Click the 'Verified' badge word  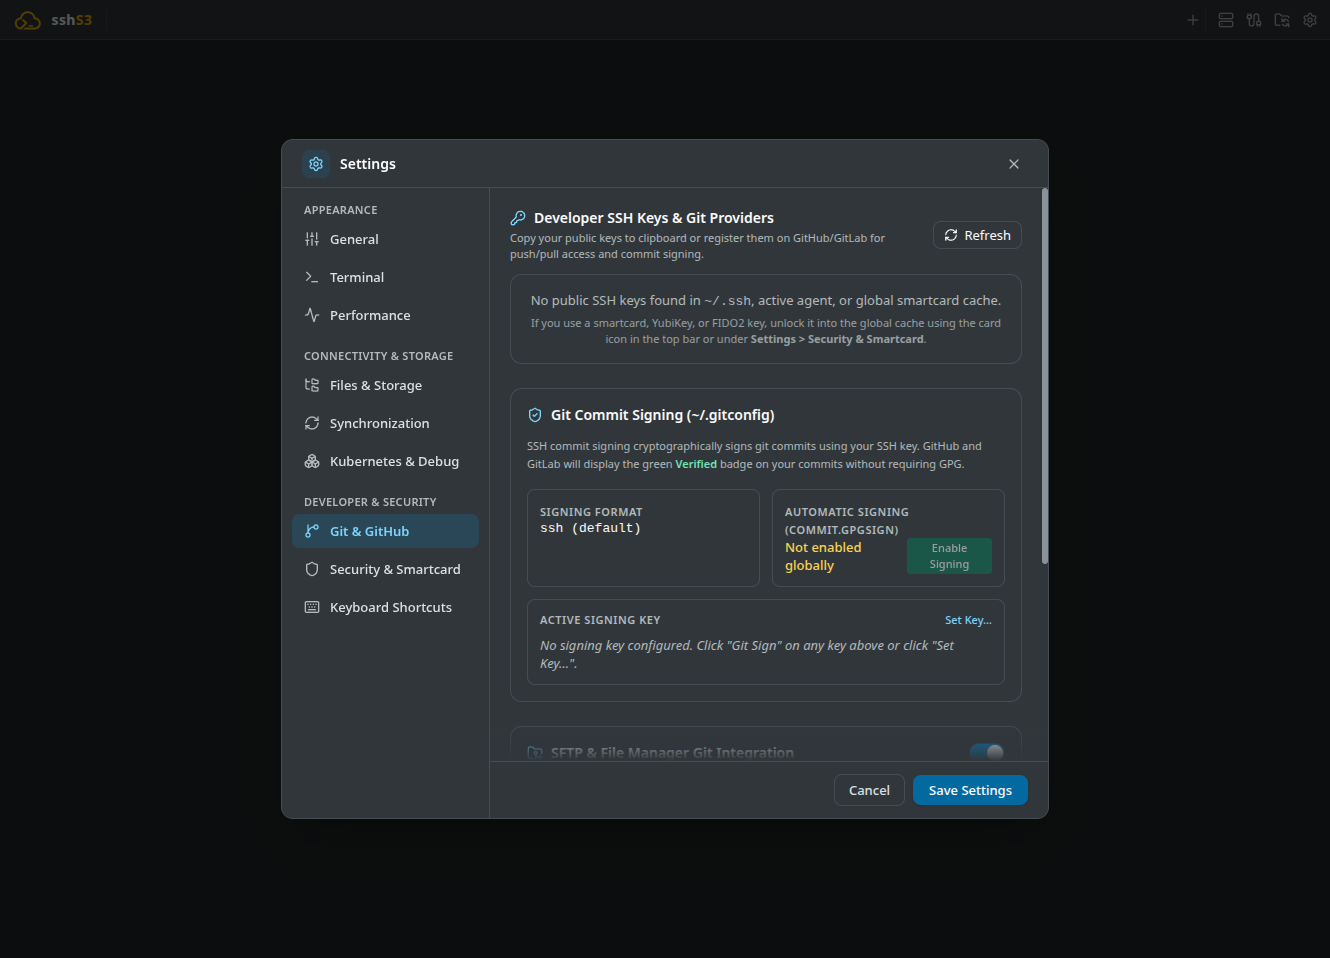point(696,464)
